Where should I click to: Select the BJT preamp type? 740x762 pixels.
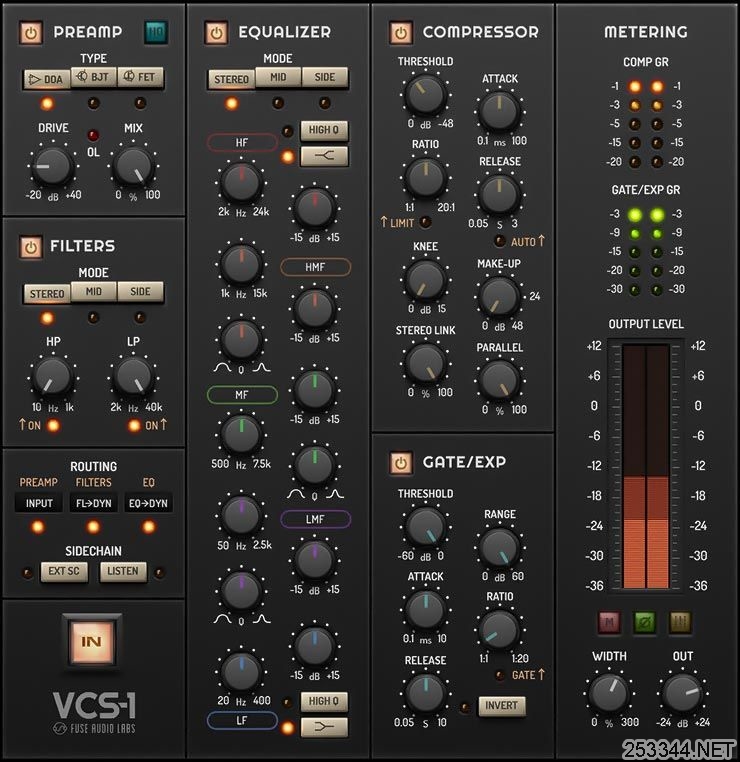tap(93, 77)
